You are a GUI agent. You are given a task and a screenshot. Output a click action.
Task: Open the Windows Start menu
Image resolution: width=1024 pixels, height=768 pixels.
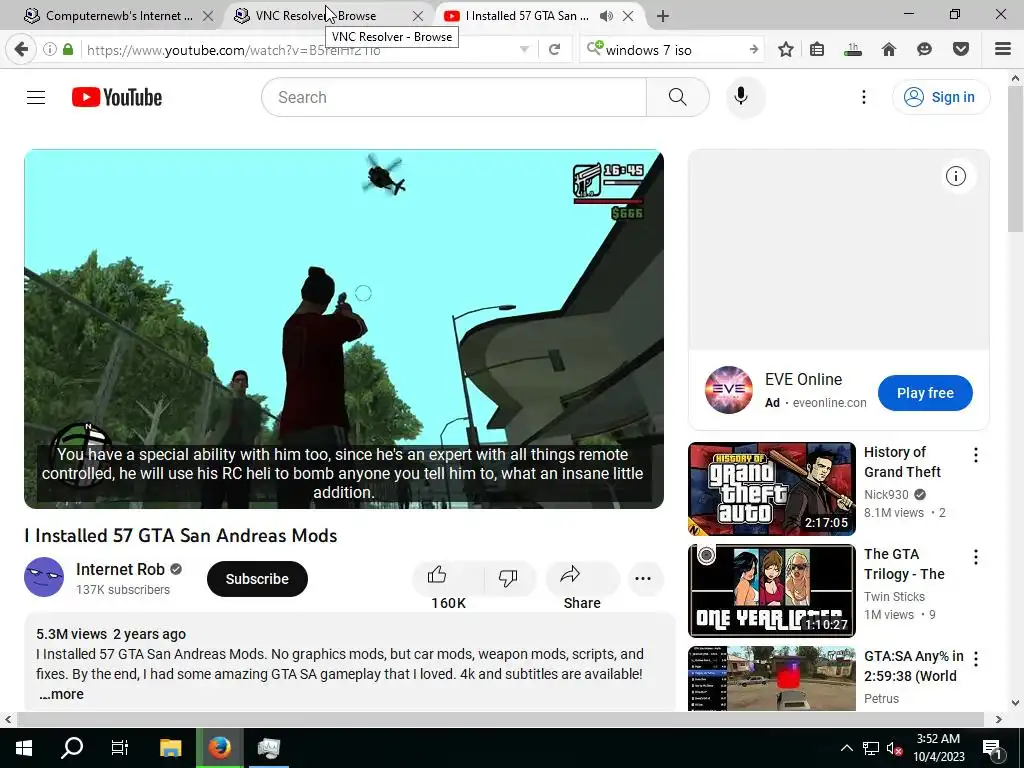[x=24, y=748]
